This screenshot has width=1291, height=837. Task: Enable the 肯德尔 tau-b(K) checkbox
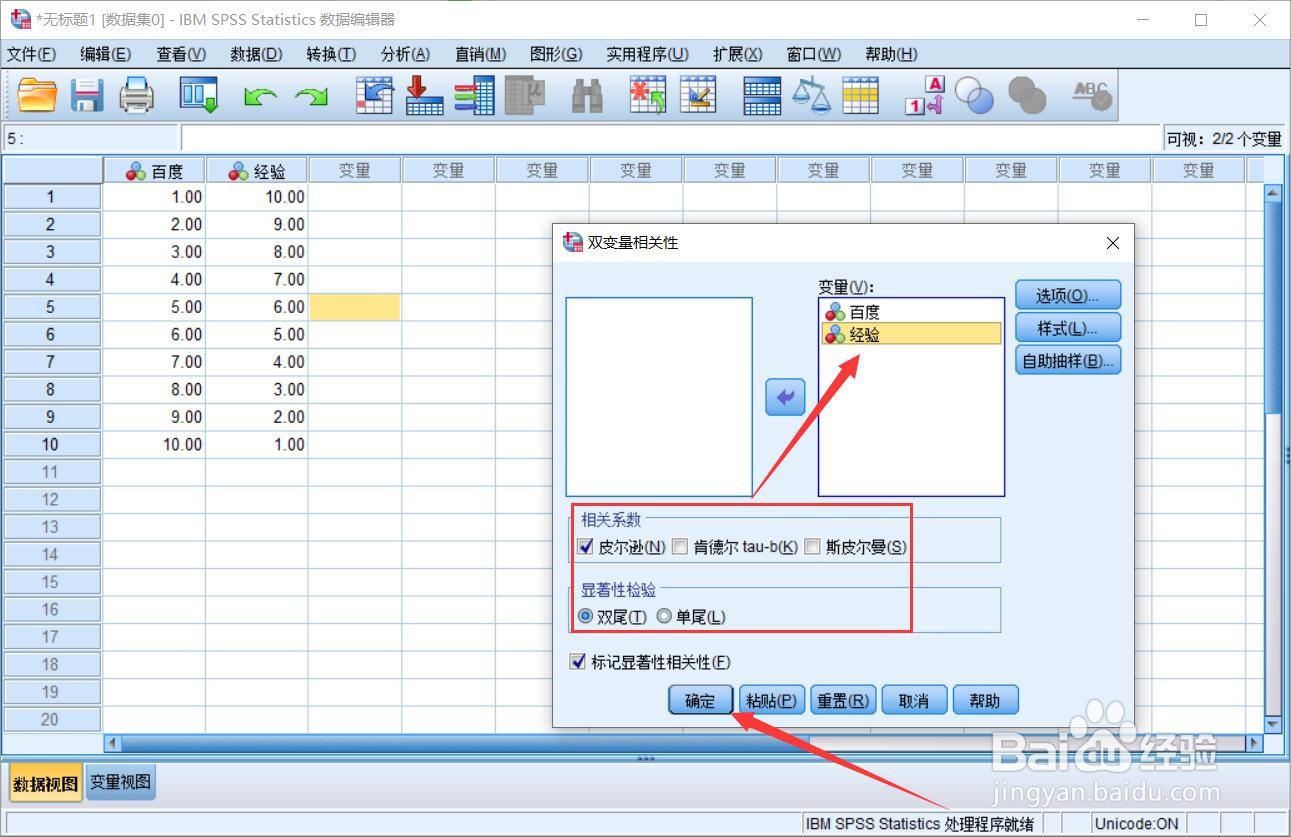click(x=680, y=547)
